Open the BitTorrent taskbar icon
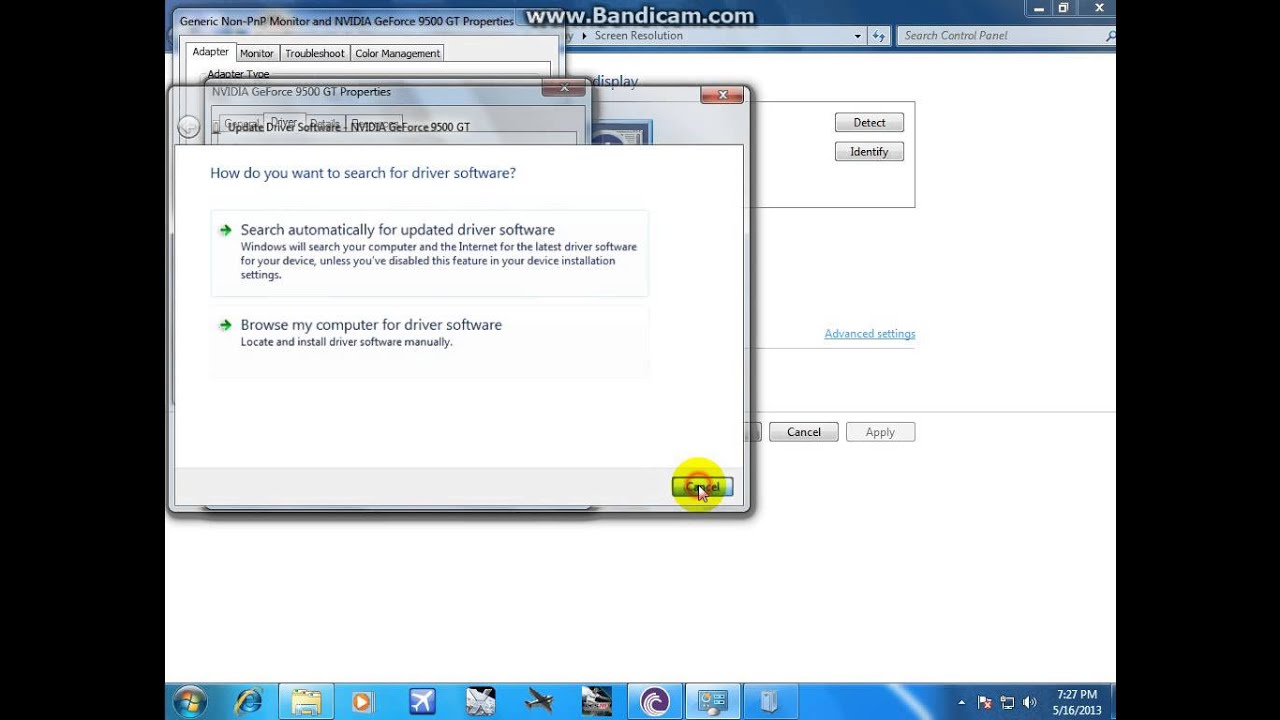Image resolution: width=1280 pixels, height=720 pixels. [x=655, y=701]
